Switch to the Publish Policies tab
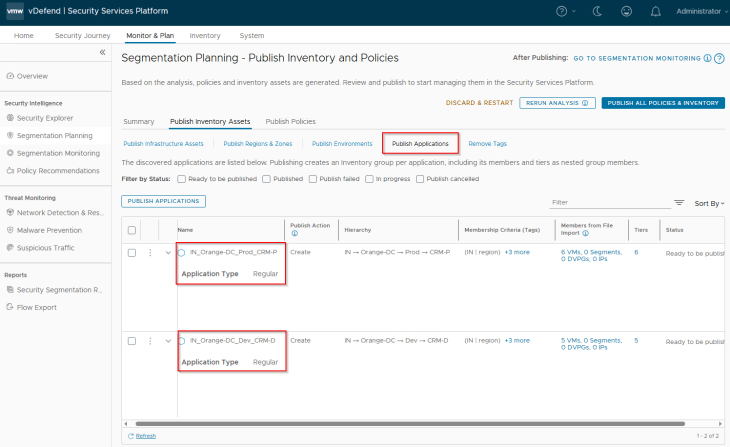Screen dimensions: 730x447 click(290, 121)
